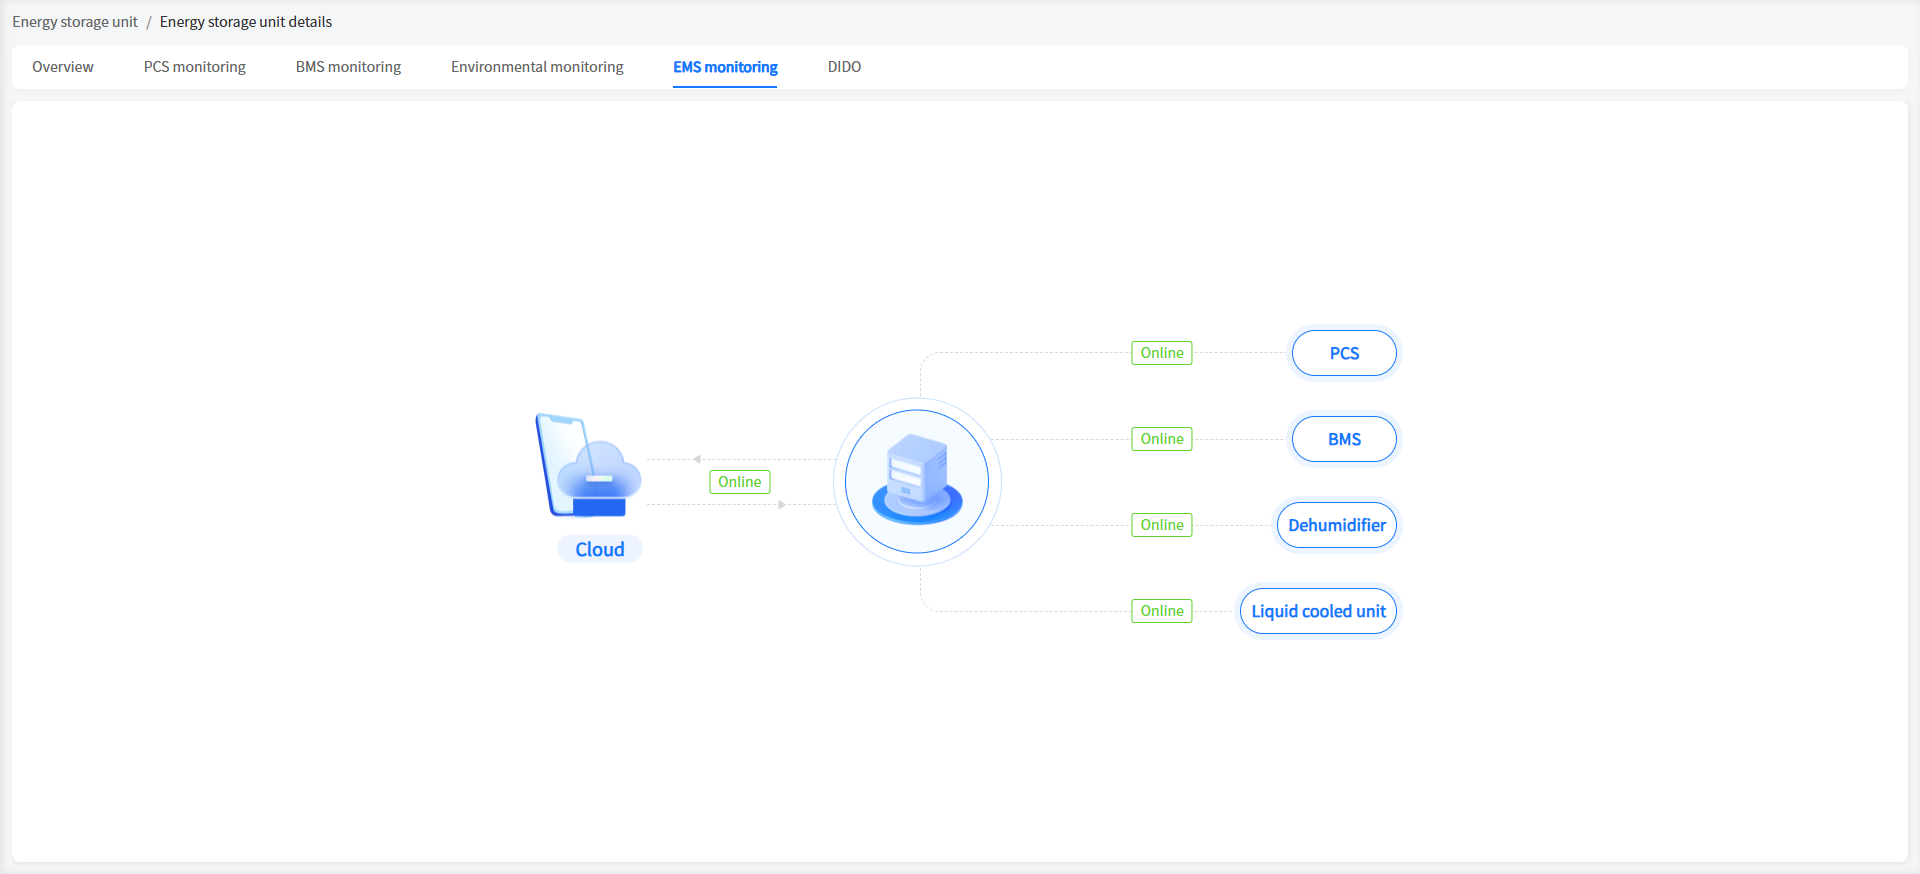Click the central EMS server icon
This screenshot has height=874, width=1920.
pyautogui.click(x=917, y=481)
